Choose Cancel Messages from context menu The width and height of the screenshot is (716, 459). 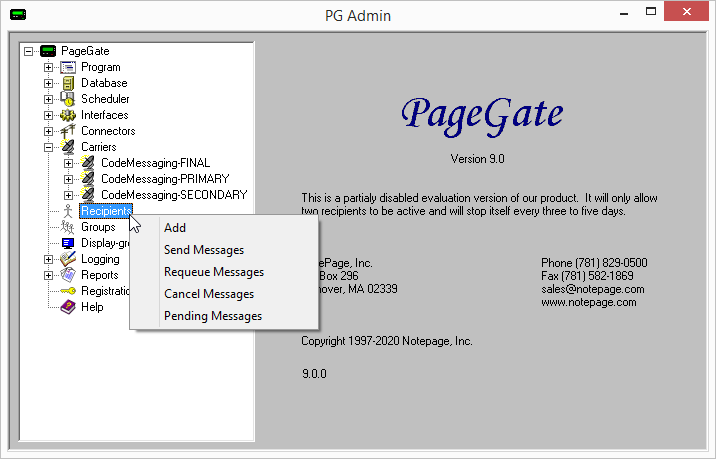224,294
